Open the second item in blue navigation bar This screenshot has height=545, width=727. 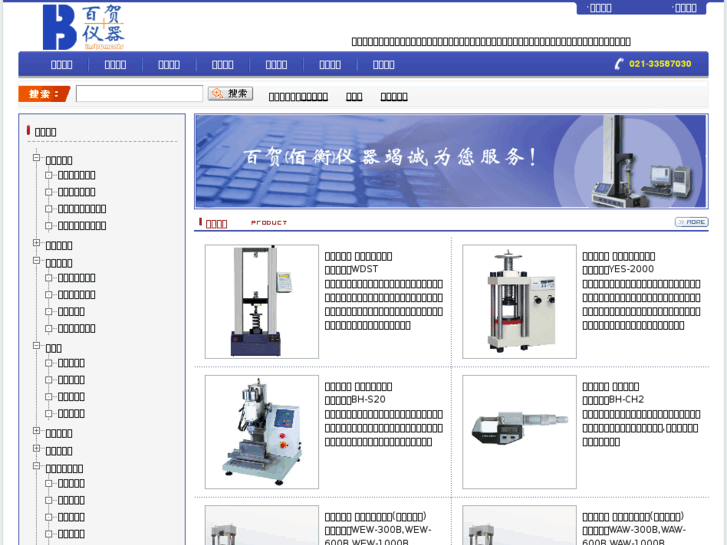pyautogui.click(x=115, y=64)
